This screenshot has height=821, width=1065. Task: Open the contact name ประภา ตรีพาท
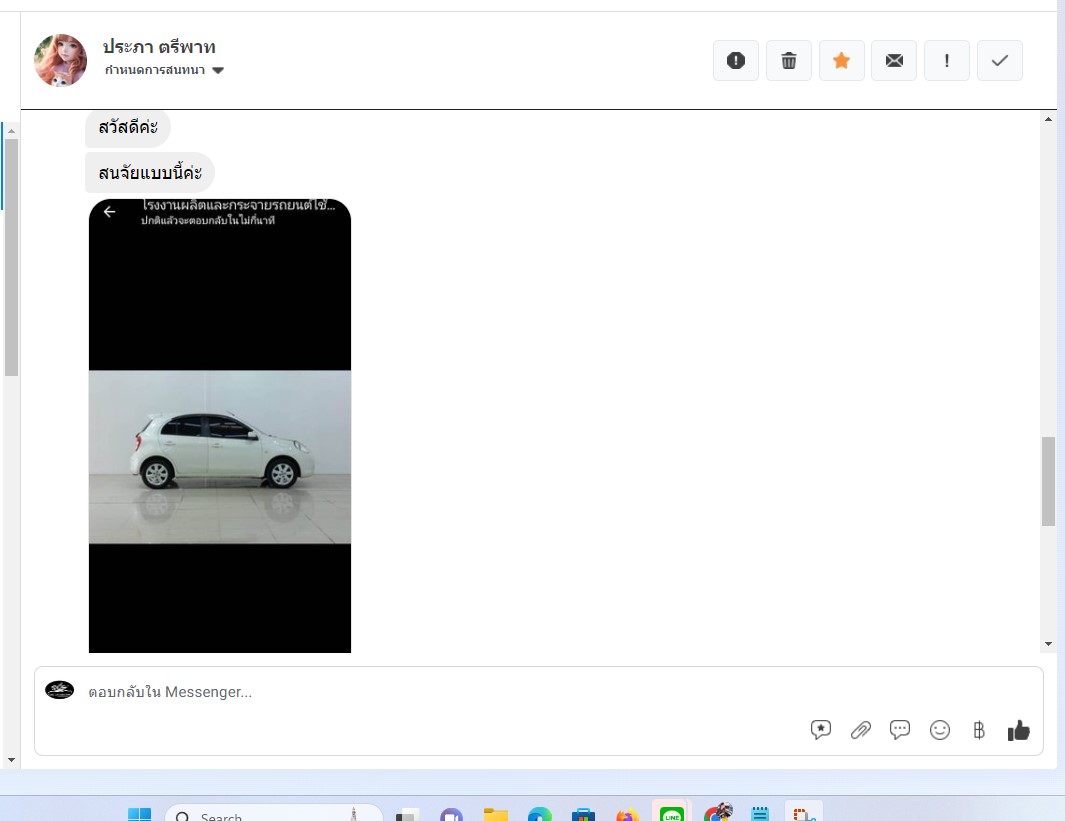pyautogui.click(x=159, y=47)
